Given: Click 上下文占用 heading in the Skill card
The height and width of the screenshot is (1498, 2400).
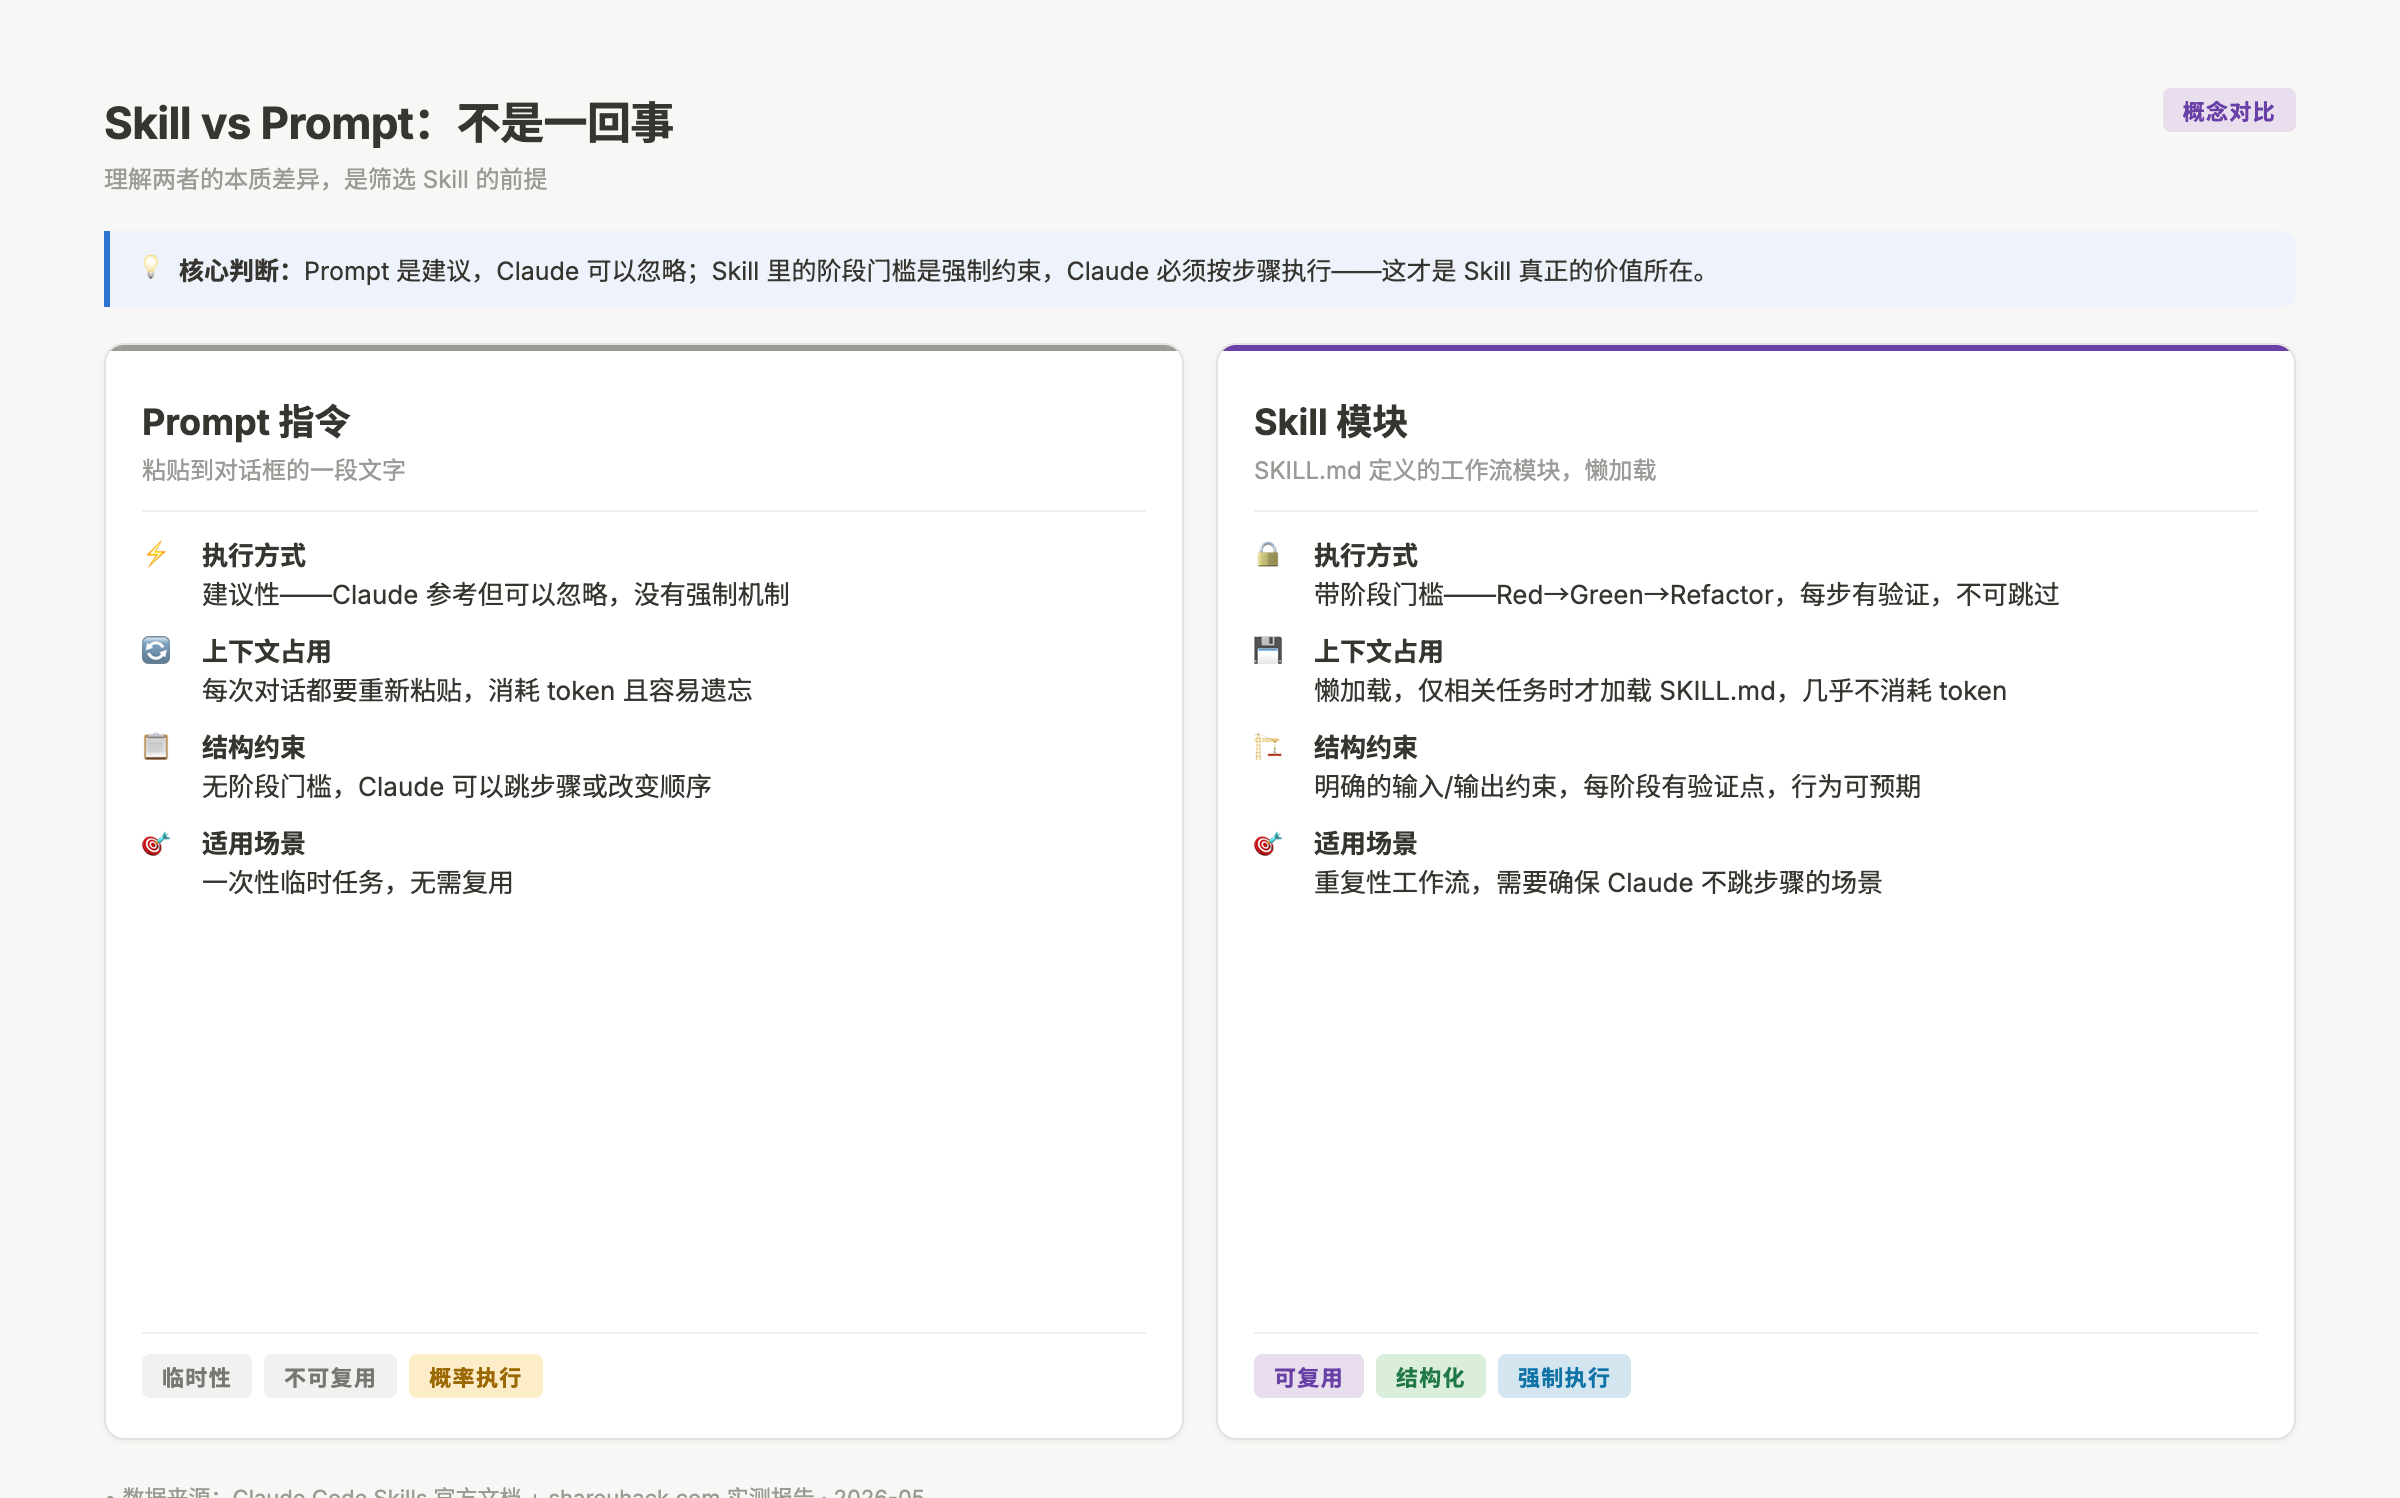Looking at the screenshot, I should 1379,651.
